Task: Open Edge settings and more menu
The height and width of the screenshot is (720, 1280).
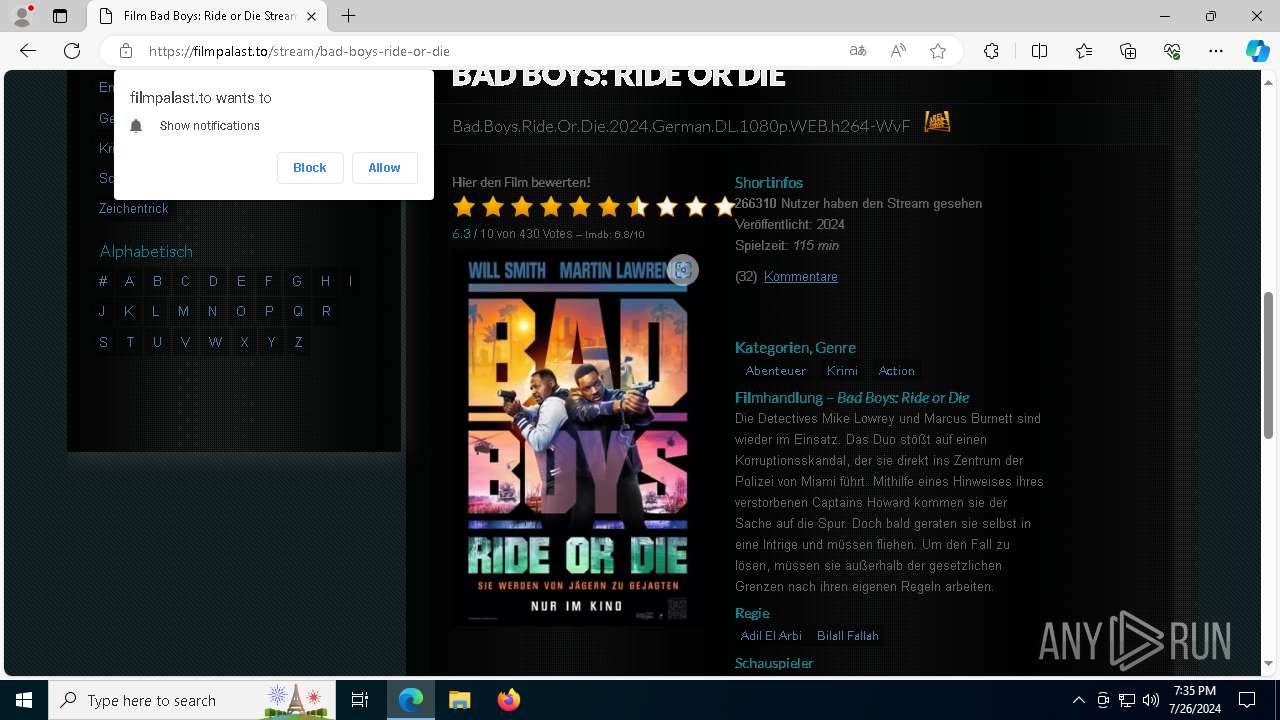Action: point(1216,51)
